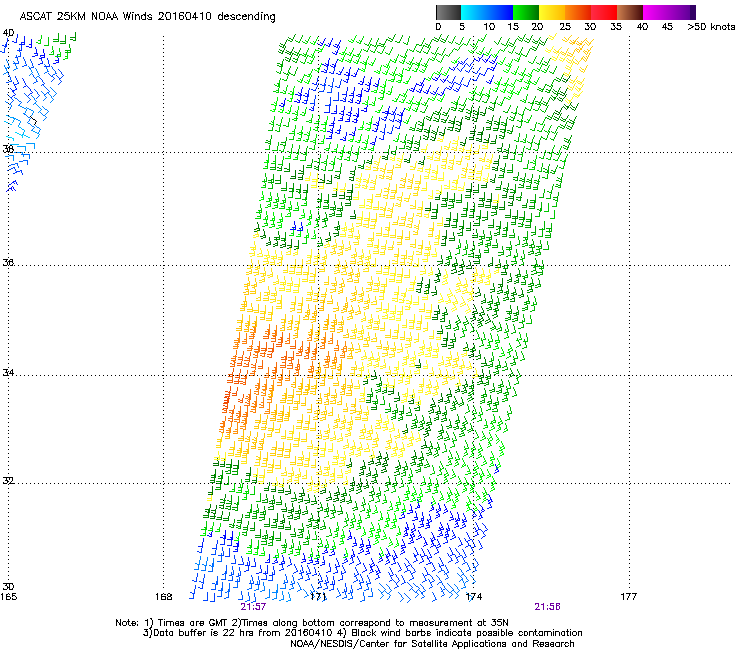Click the longitude label 174
Image resolution: width=740 pixels, height=650 pixels.
pos(474,597)
